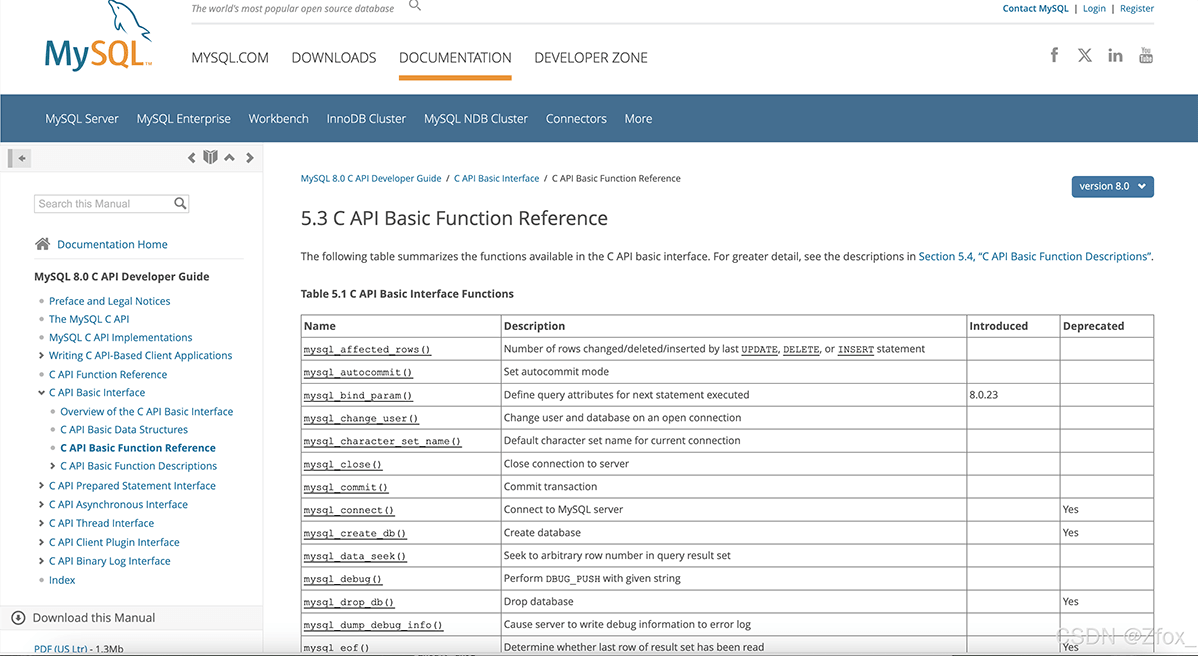Open the More menu item

[638, 118]
